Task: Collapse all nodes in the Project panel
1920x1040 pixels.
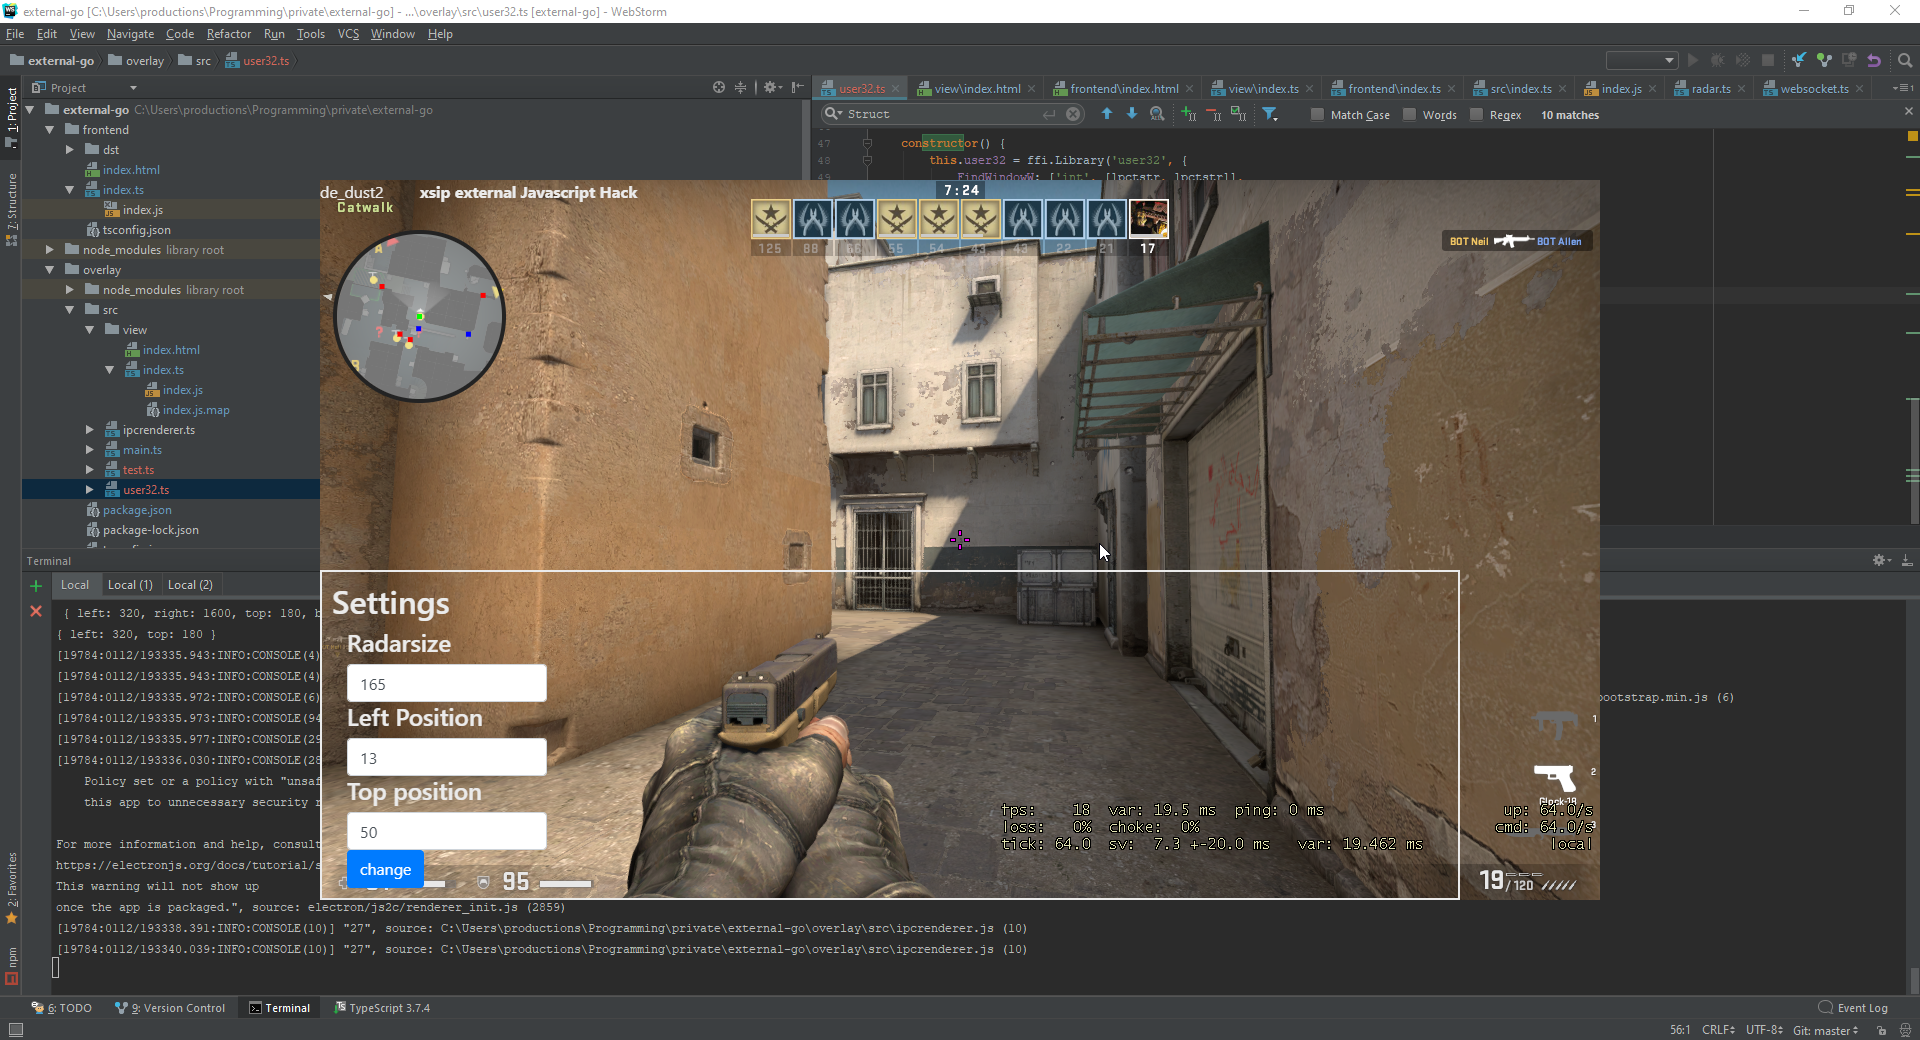Action: 741,87
